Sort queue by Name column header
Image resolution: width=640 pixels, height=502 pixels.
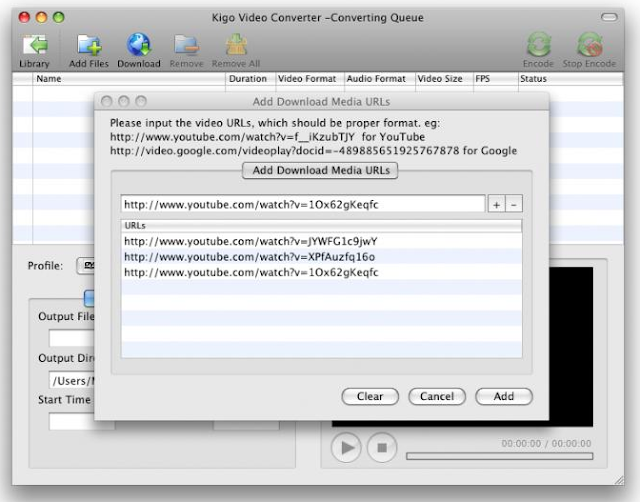pos(129,79)
